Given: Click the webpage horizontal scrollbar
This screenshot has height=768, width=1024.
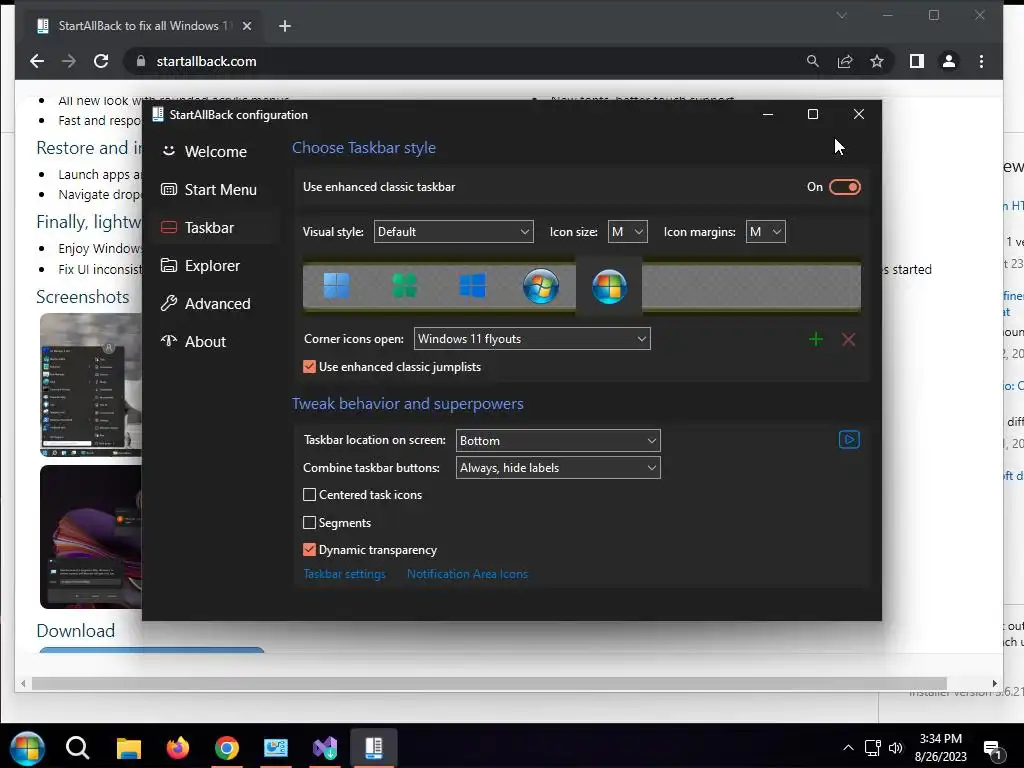Looking at the screenshot, I should [x=488, y=683].
